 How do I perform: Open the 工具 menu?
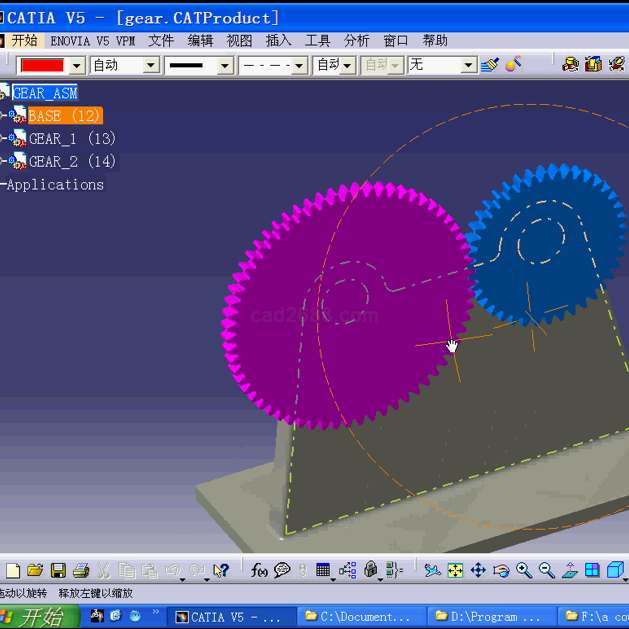click(317, 41)
